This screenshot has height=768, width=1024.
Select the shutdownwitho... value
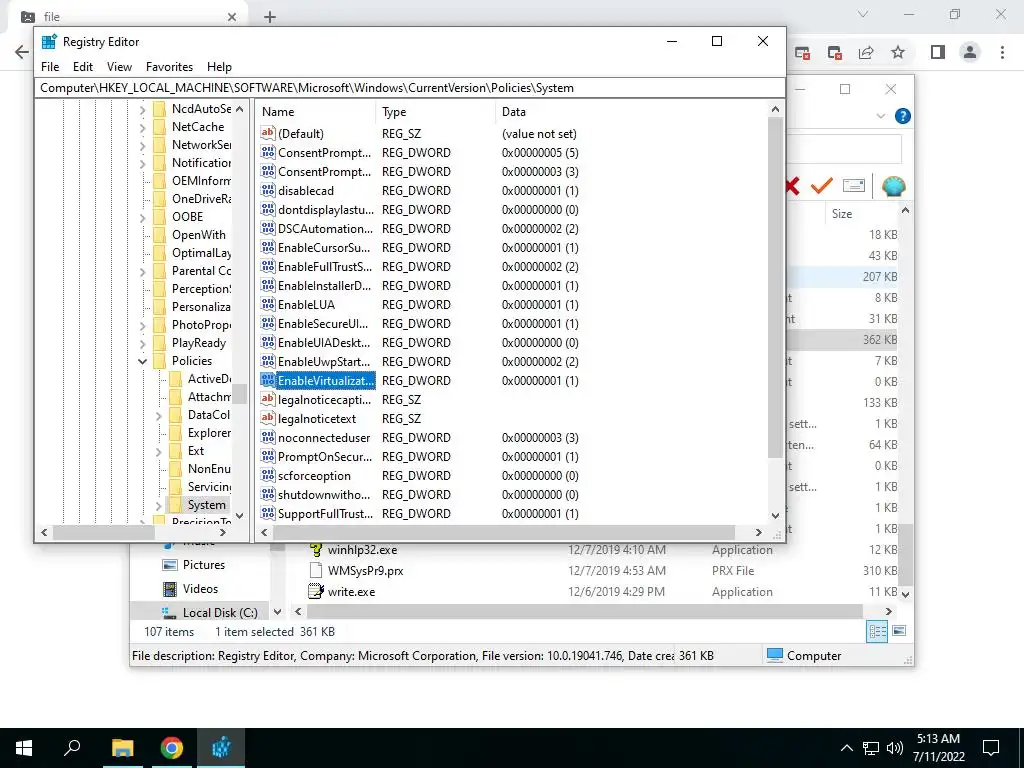coord(324,494)
